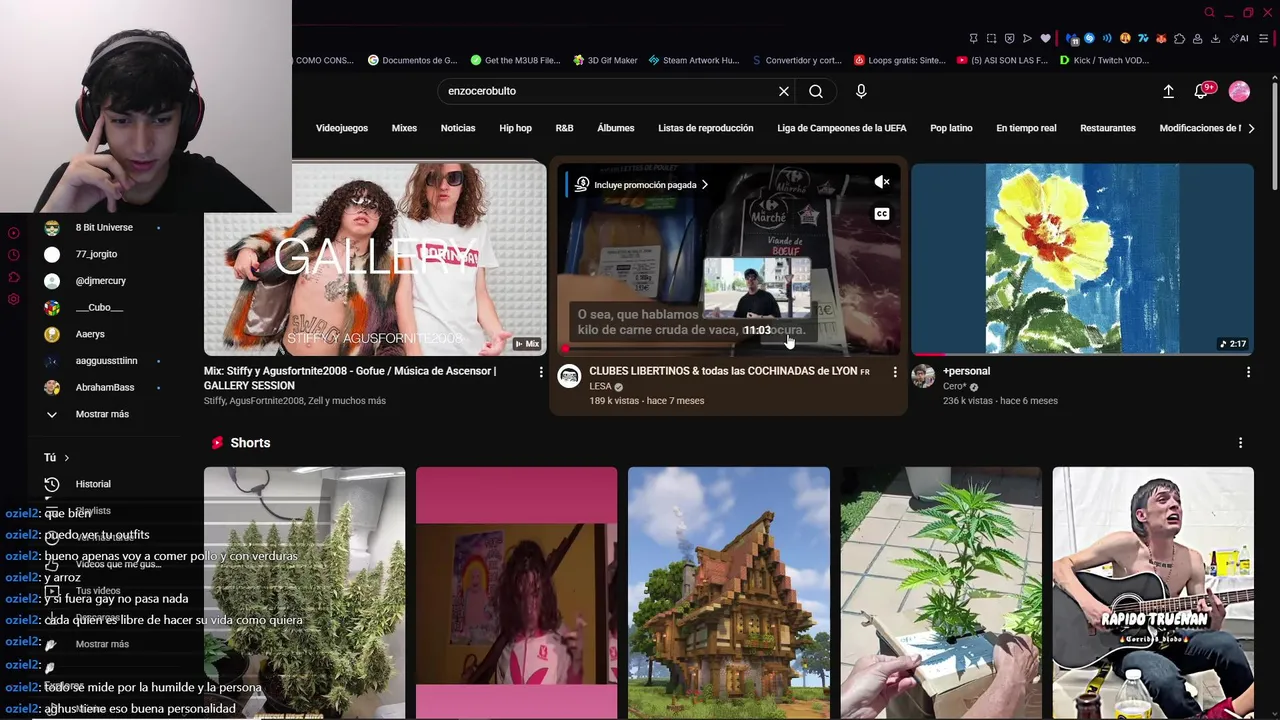Select the Pop latino chip
Viewport: 1280px width, 720px height.
pyautogui.click(x=951, y=128)
